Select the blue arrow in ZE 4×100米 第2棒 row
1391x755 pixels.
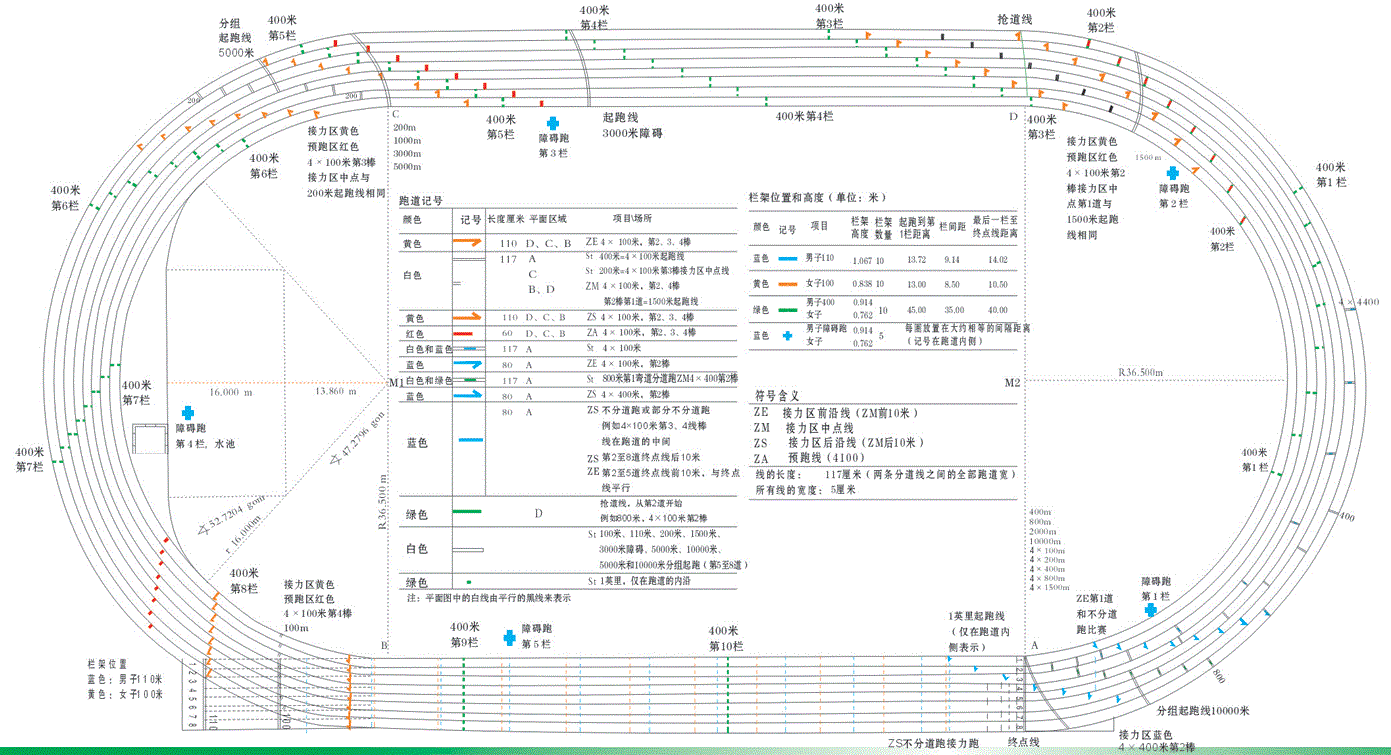tap(467, 365)
